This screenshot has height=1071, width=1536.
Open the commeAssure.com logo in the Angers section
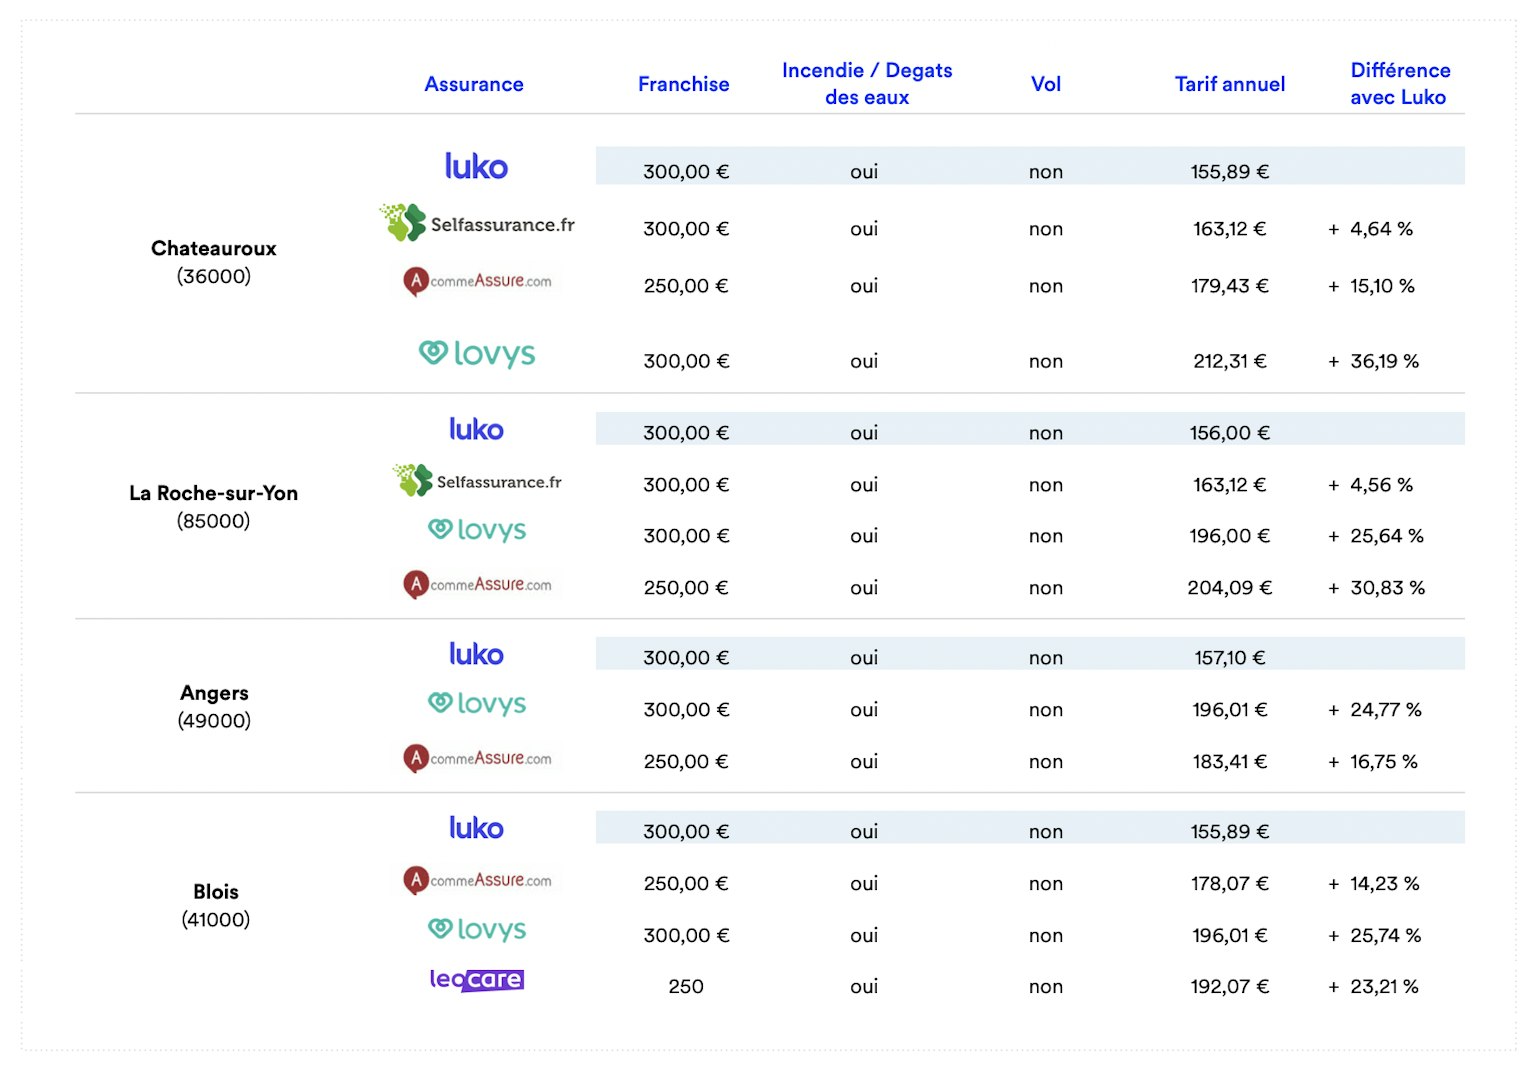click(x=478, y=758)
